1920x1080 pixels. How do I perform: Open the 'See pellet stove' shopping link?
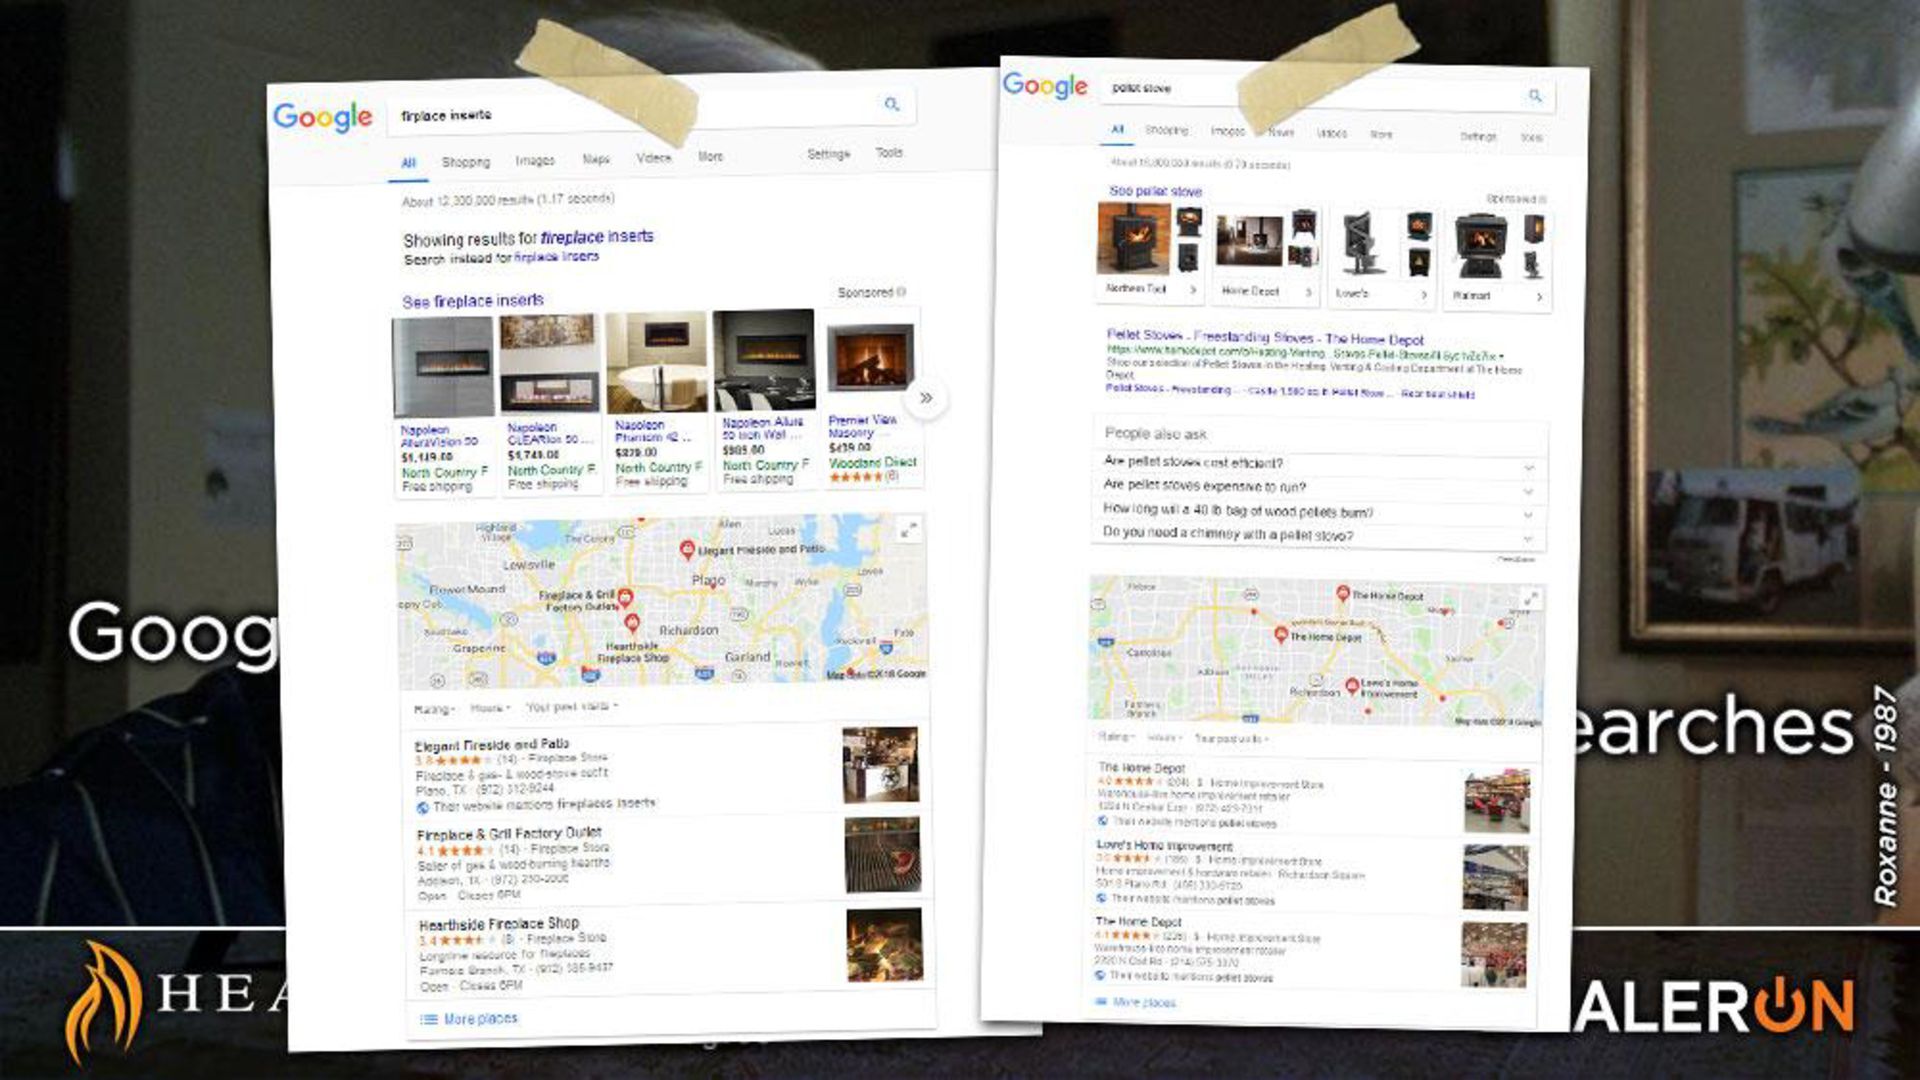tap(1155, 191)
